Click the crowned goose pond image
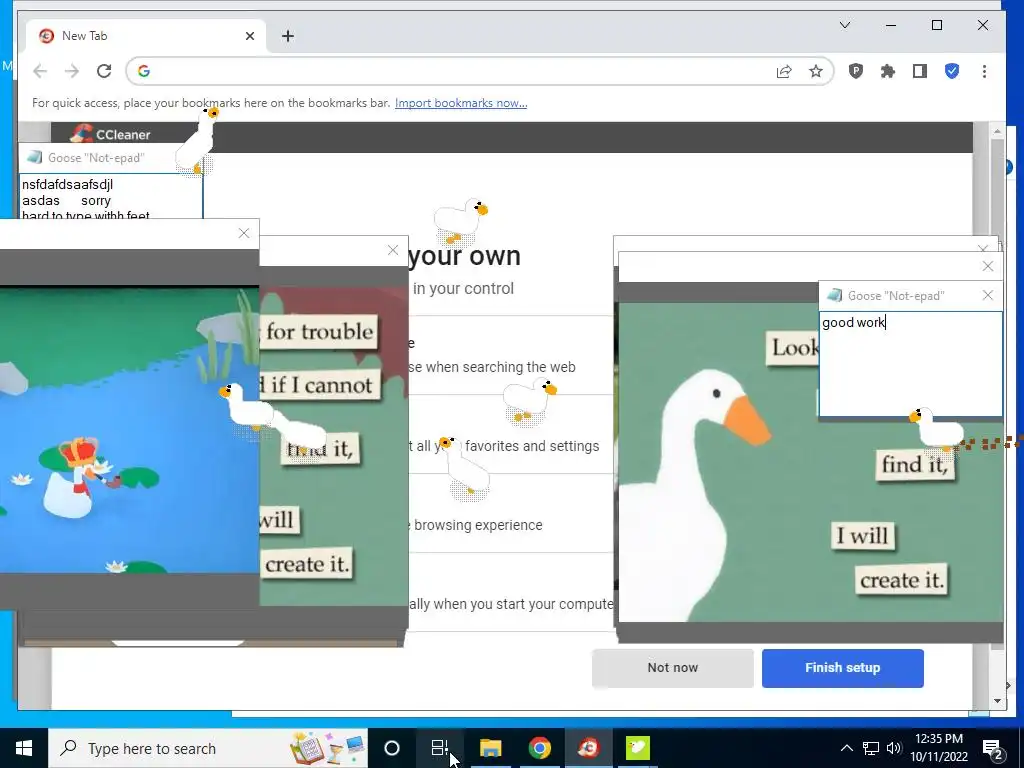Screen dimensions: 1024x768 point(129,431)
